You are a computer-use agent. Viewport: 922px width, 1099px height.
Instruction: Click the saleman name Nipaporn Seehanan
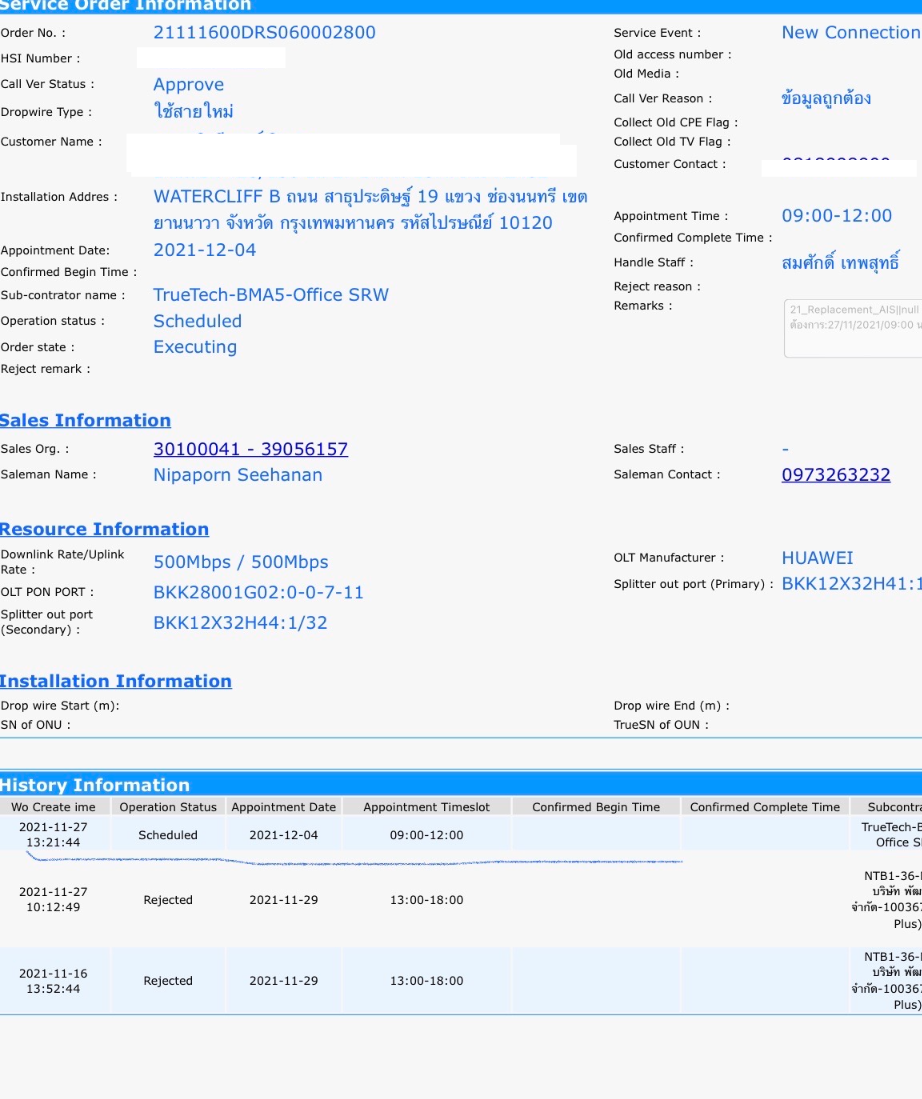click(238, 475)
